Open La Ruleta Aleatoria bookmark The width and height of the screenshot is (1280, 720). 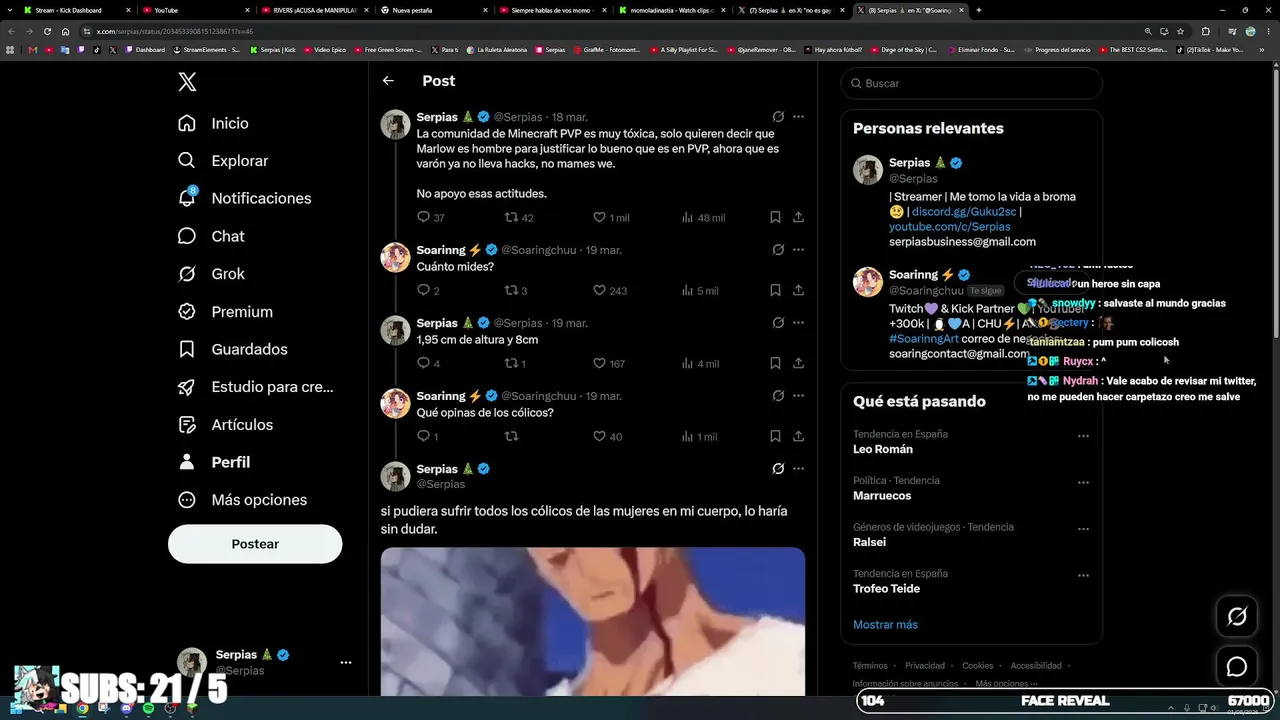496,49
